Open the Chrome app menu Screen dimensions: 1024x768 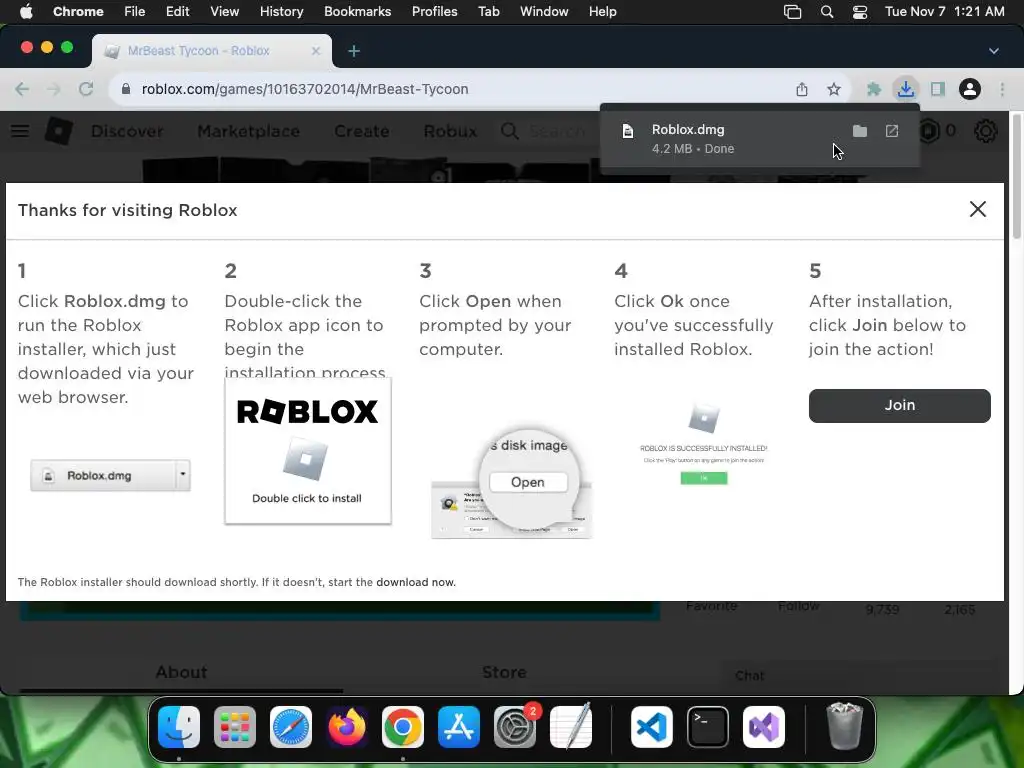(x=78, y=11)
